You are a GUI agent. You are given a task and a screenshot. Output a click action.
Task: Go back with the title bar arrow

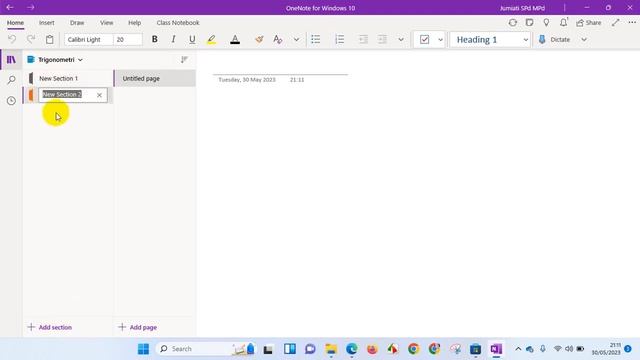10,7
